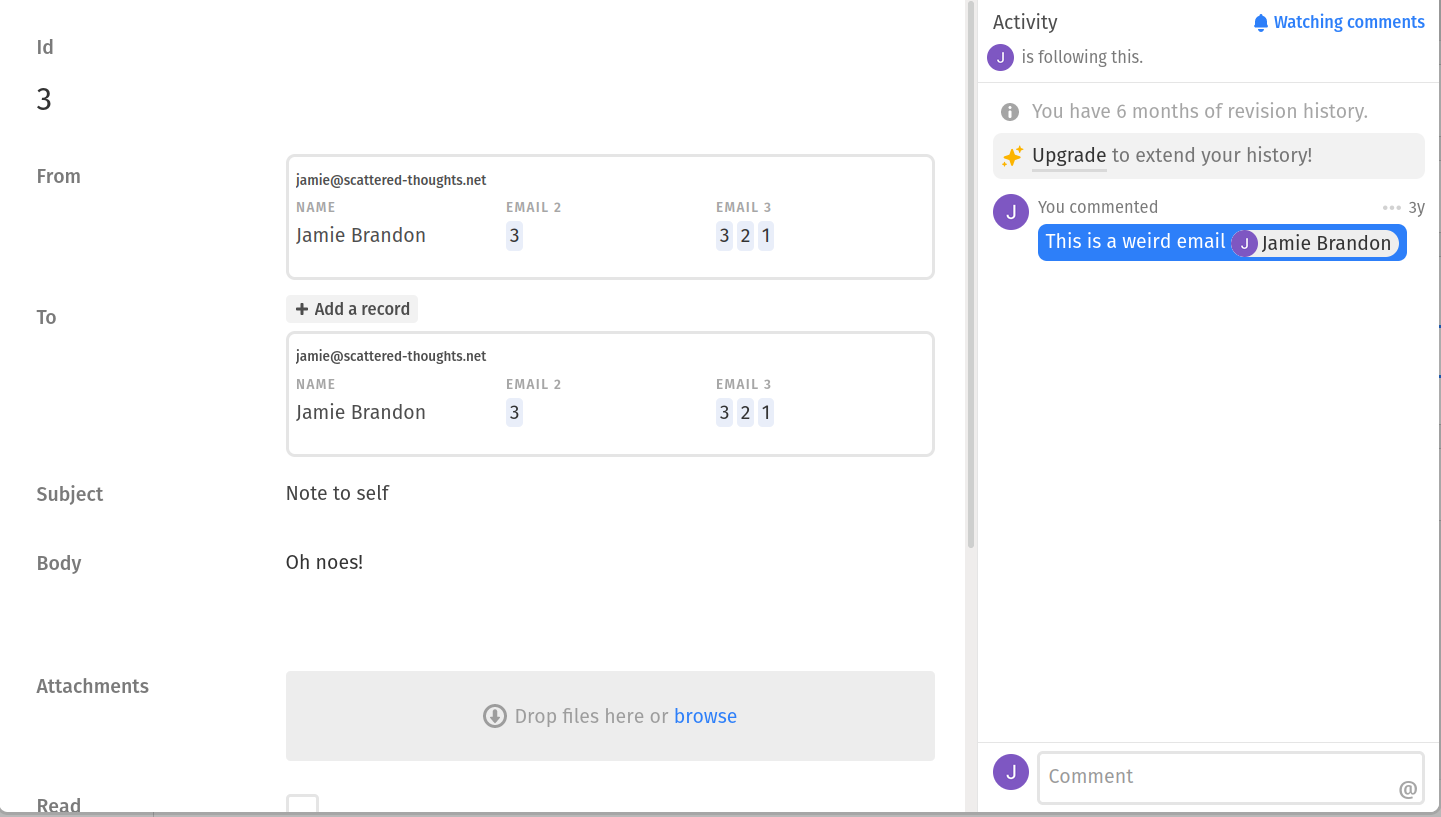Click the J avatar next to 'You commented'

pos(1011,212)
